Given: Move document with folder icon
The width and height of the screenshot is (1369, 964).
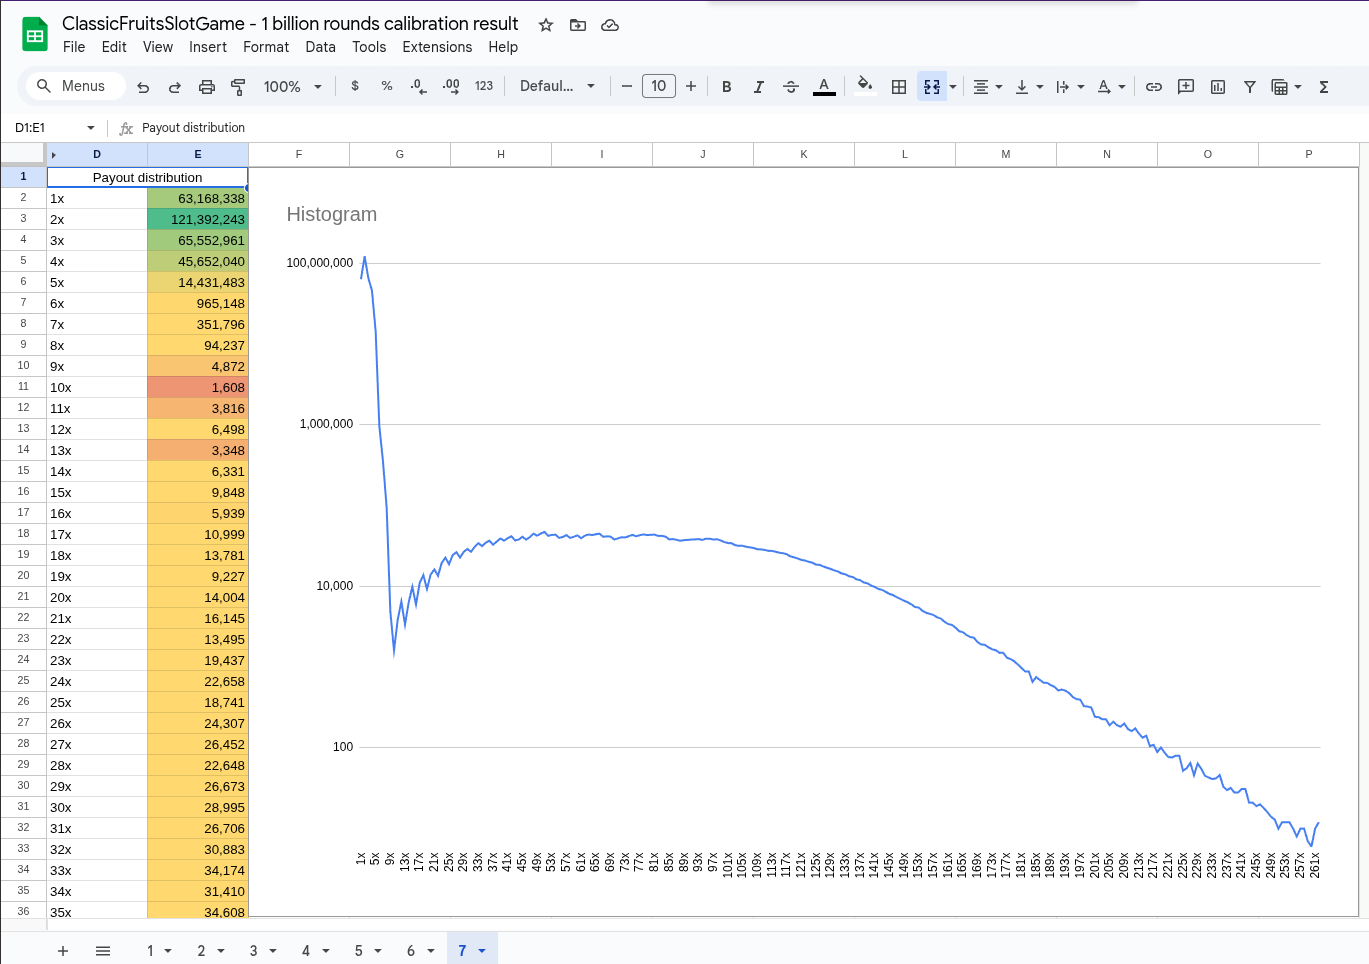Looking at the screenshot, I should click(x=578, y=25).
